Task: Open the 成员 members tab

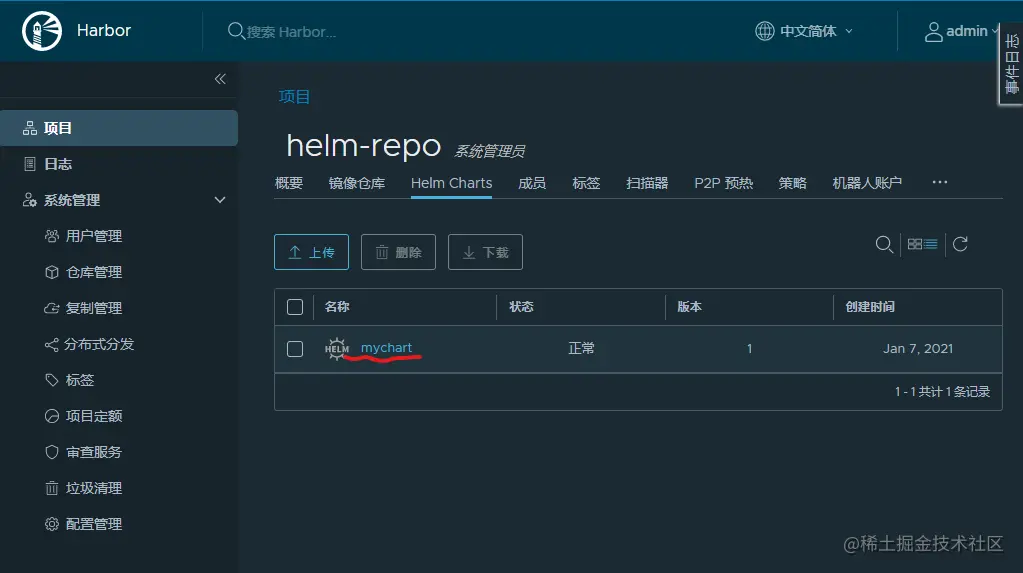Action: 532,183
